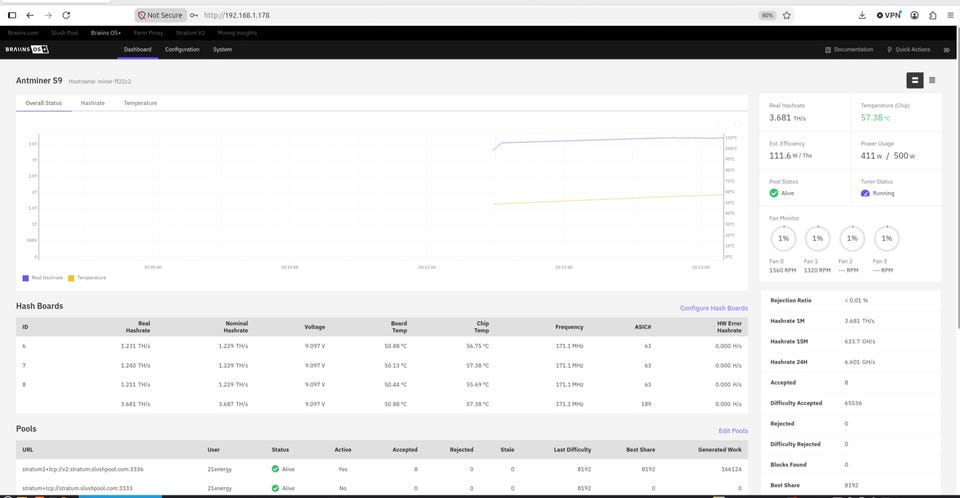The image size is (960, 498).
Task: Click the green Alive Pool Status icon
Action: click(x=774, y=193)
